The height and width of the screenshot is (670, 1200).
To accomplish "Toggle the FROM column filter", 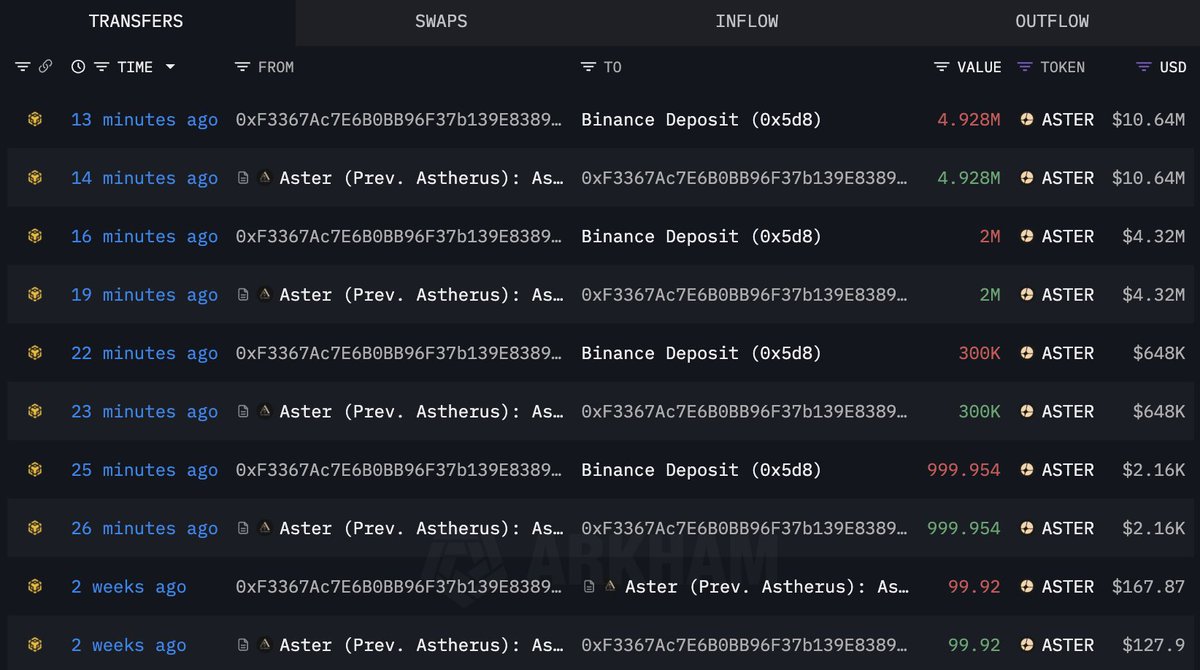I will (x=242, y=67).
